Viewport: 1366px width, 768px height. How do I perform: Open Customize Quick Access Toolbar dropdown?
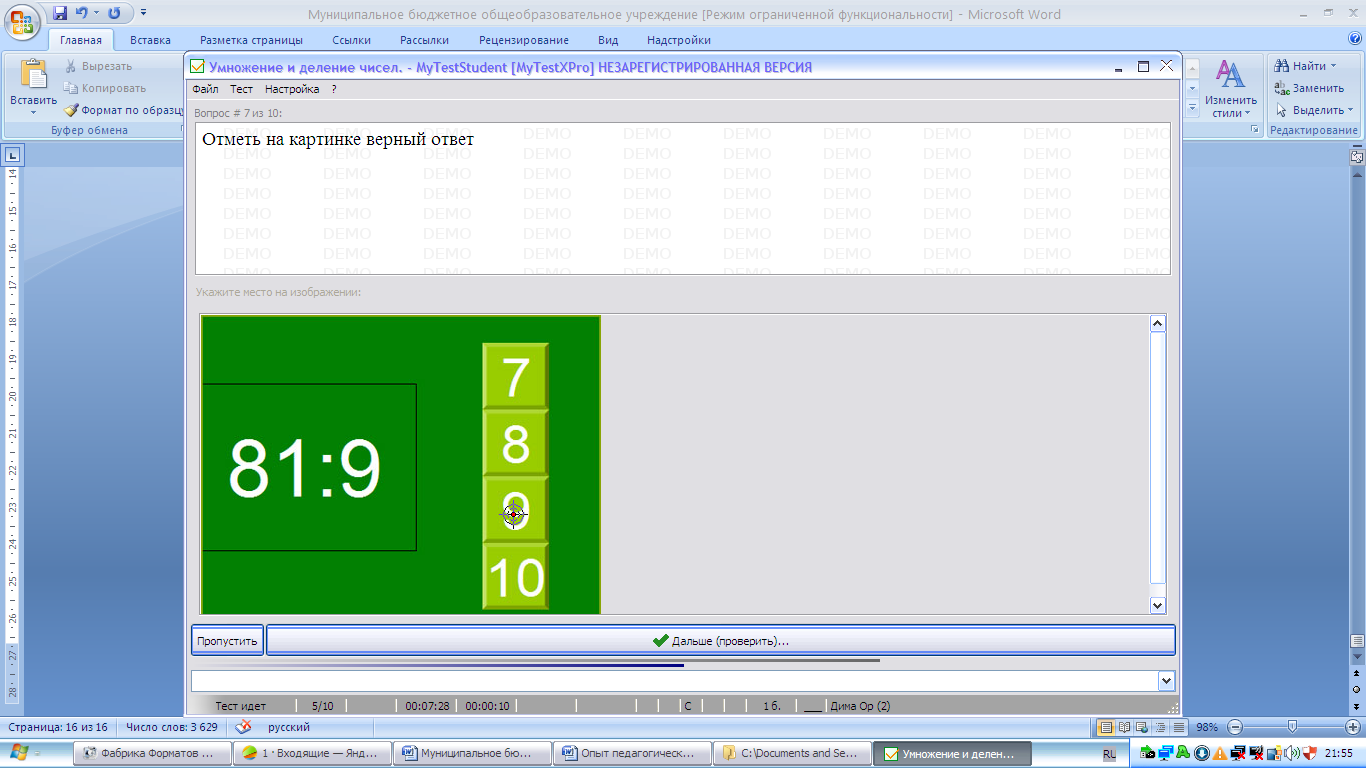click(x=143, y=13)
